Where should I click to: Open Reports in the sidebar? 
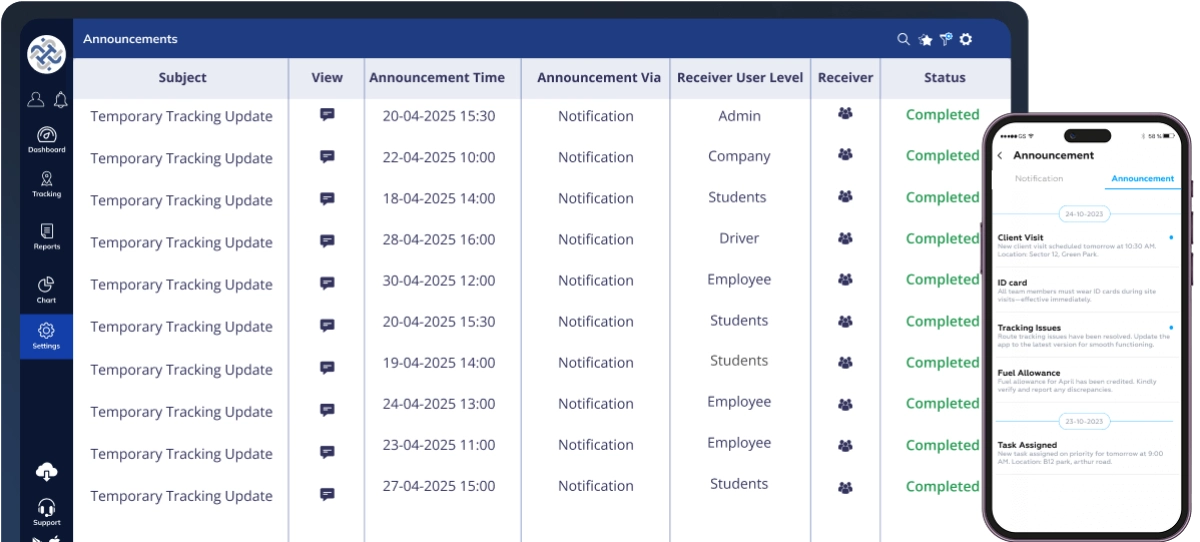click(x=46, y=236)
